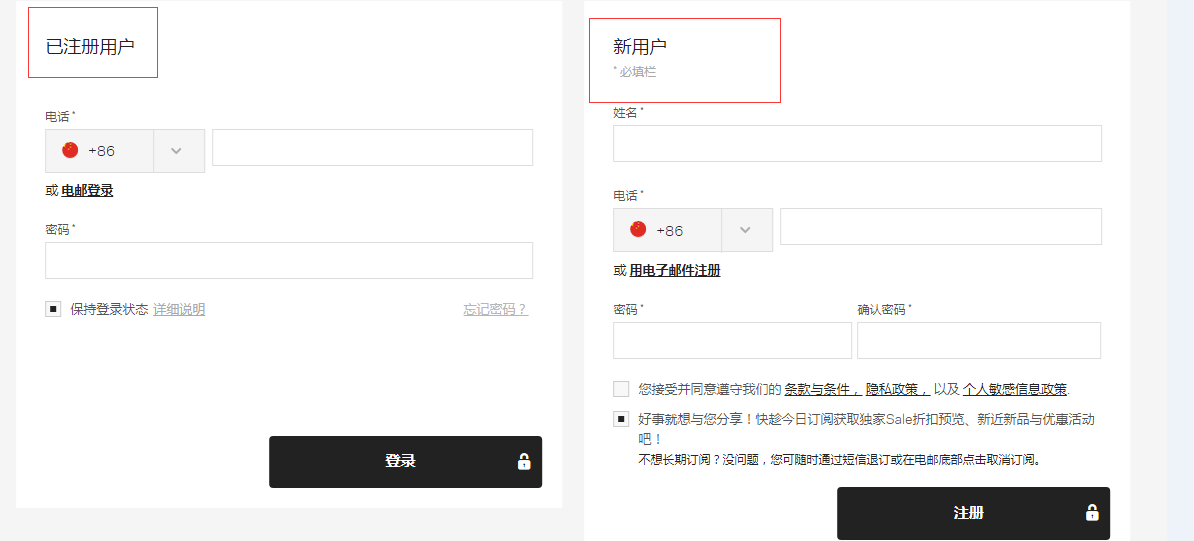Toggle the 保持登录状态 checkbox
Viewport: 1194px width, 541px height.
point(53,309)
